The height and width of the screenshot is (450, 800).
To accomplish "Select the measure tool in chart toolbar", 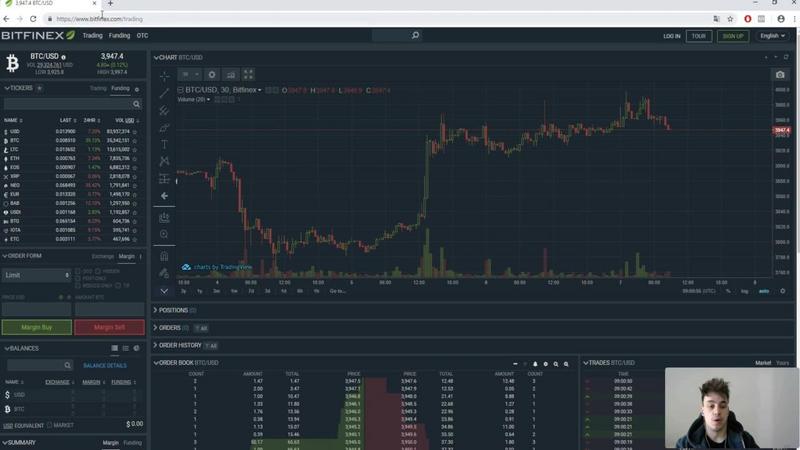I will (164, 218).
